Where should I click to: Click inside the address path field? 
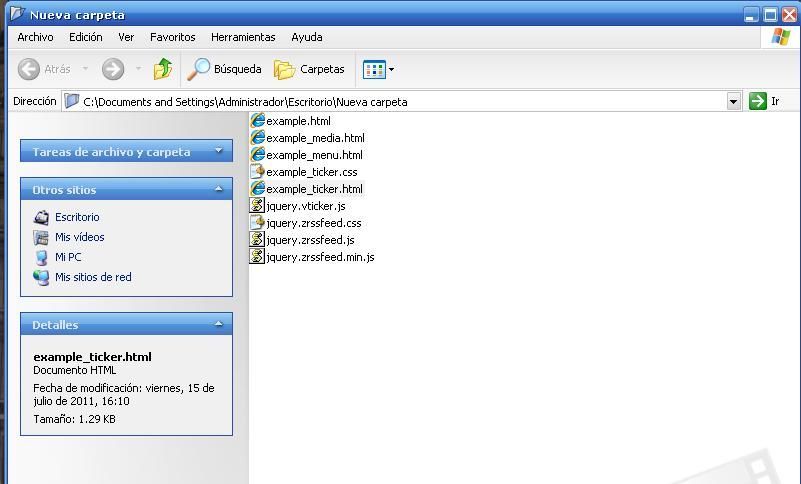click(402, 101)
